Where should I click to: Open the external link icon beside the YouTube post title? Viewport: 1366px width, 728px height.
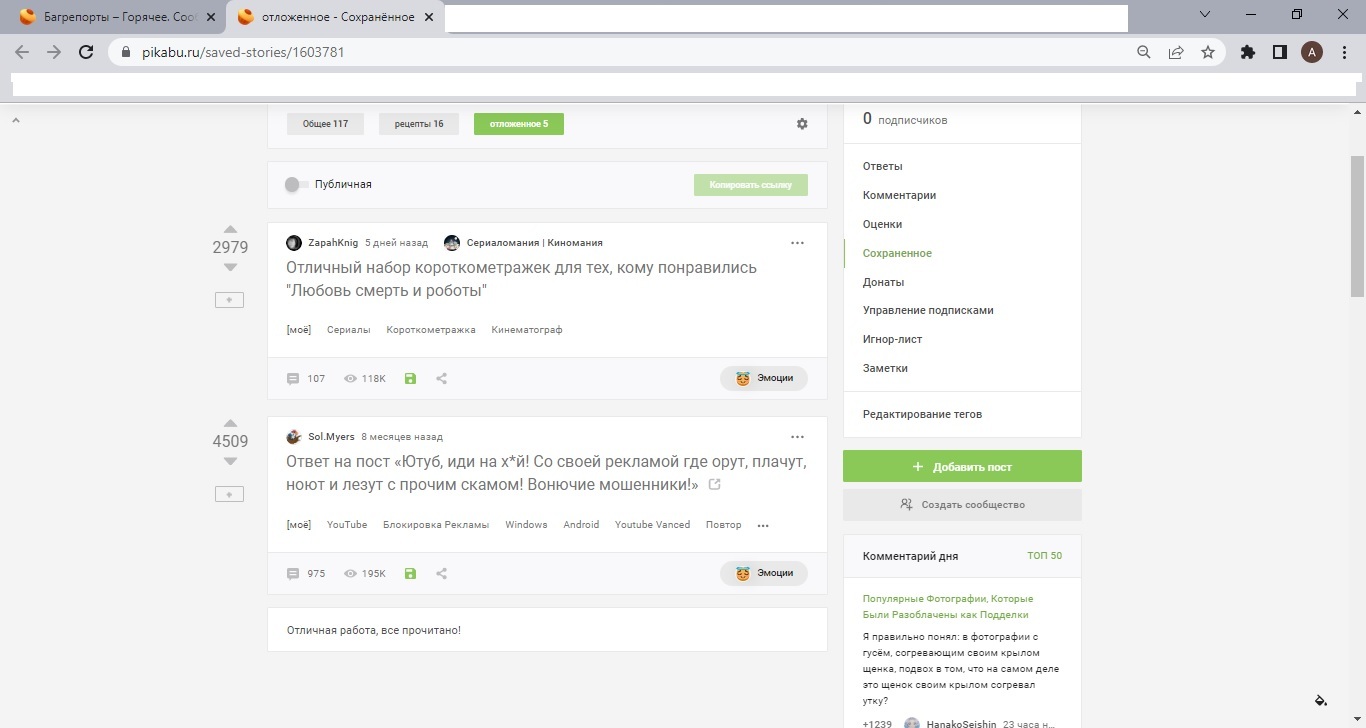[x=714, y=485]
